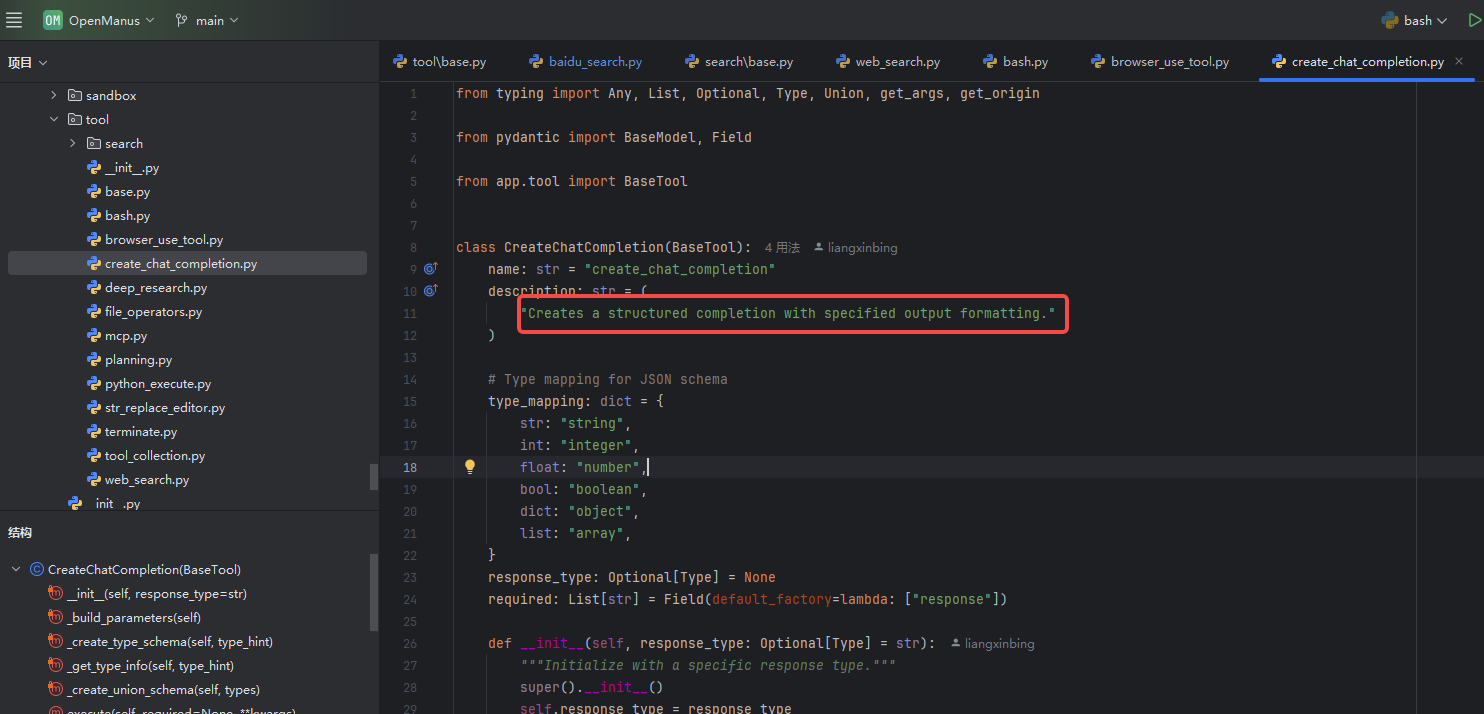The width and height of the screenshot is (1484, 714).
Task: Switch to the web_search.py tab
Action: tap(887, 62)
